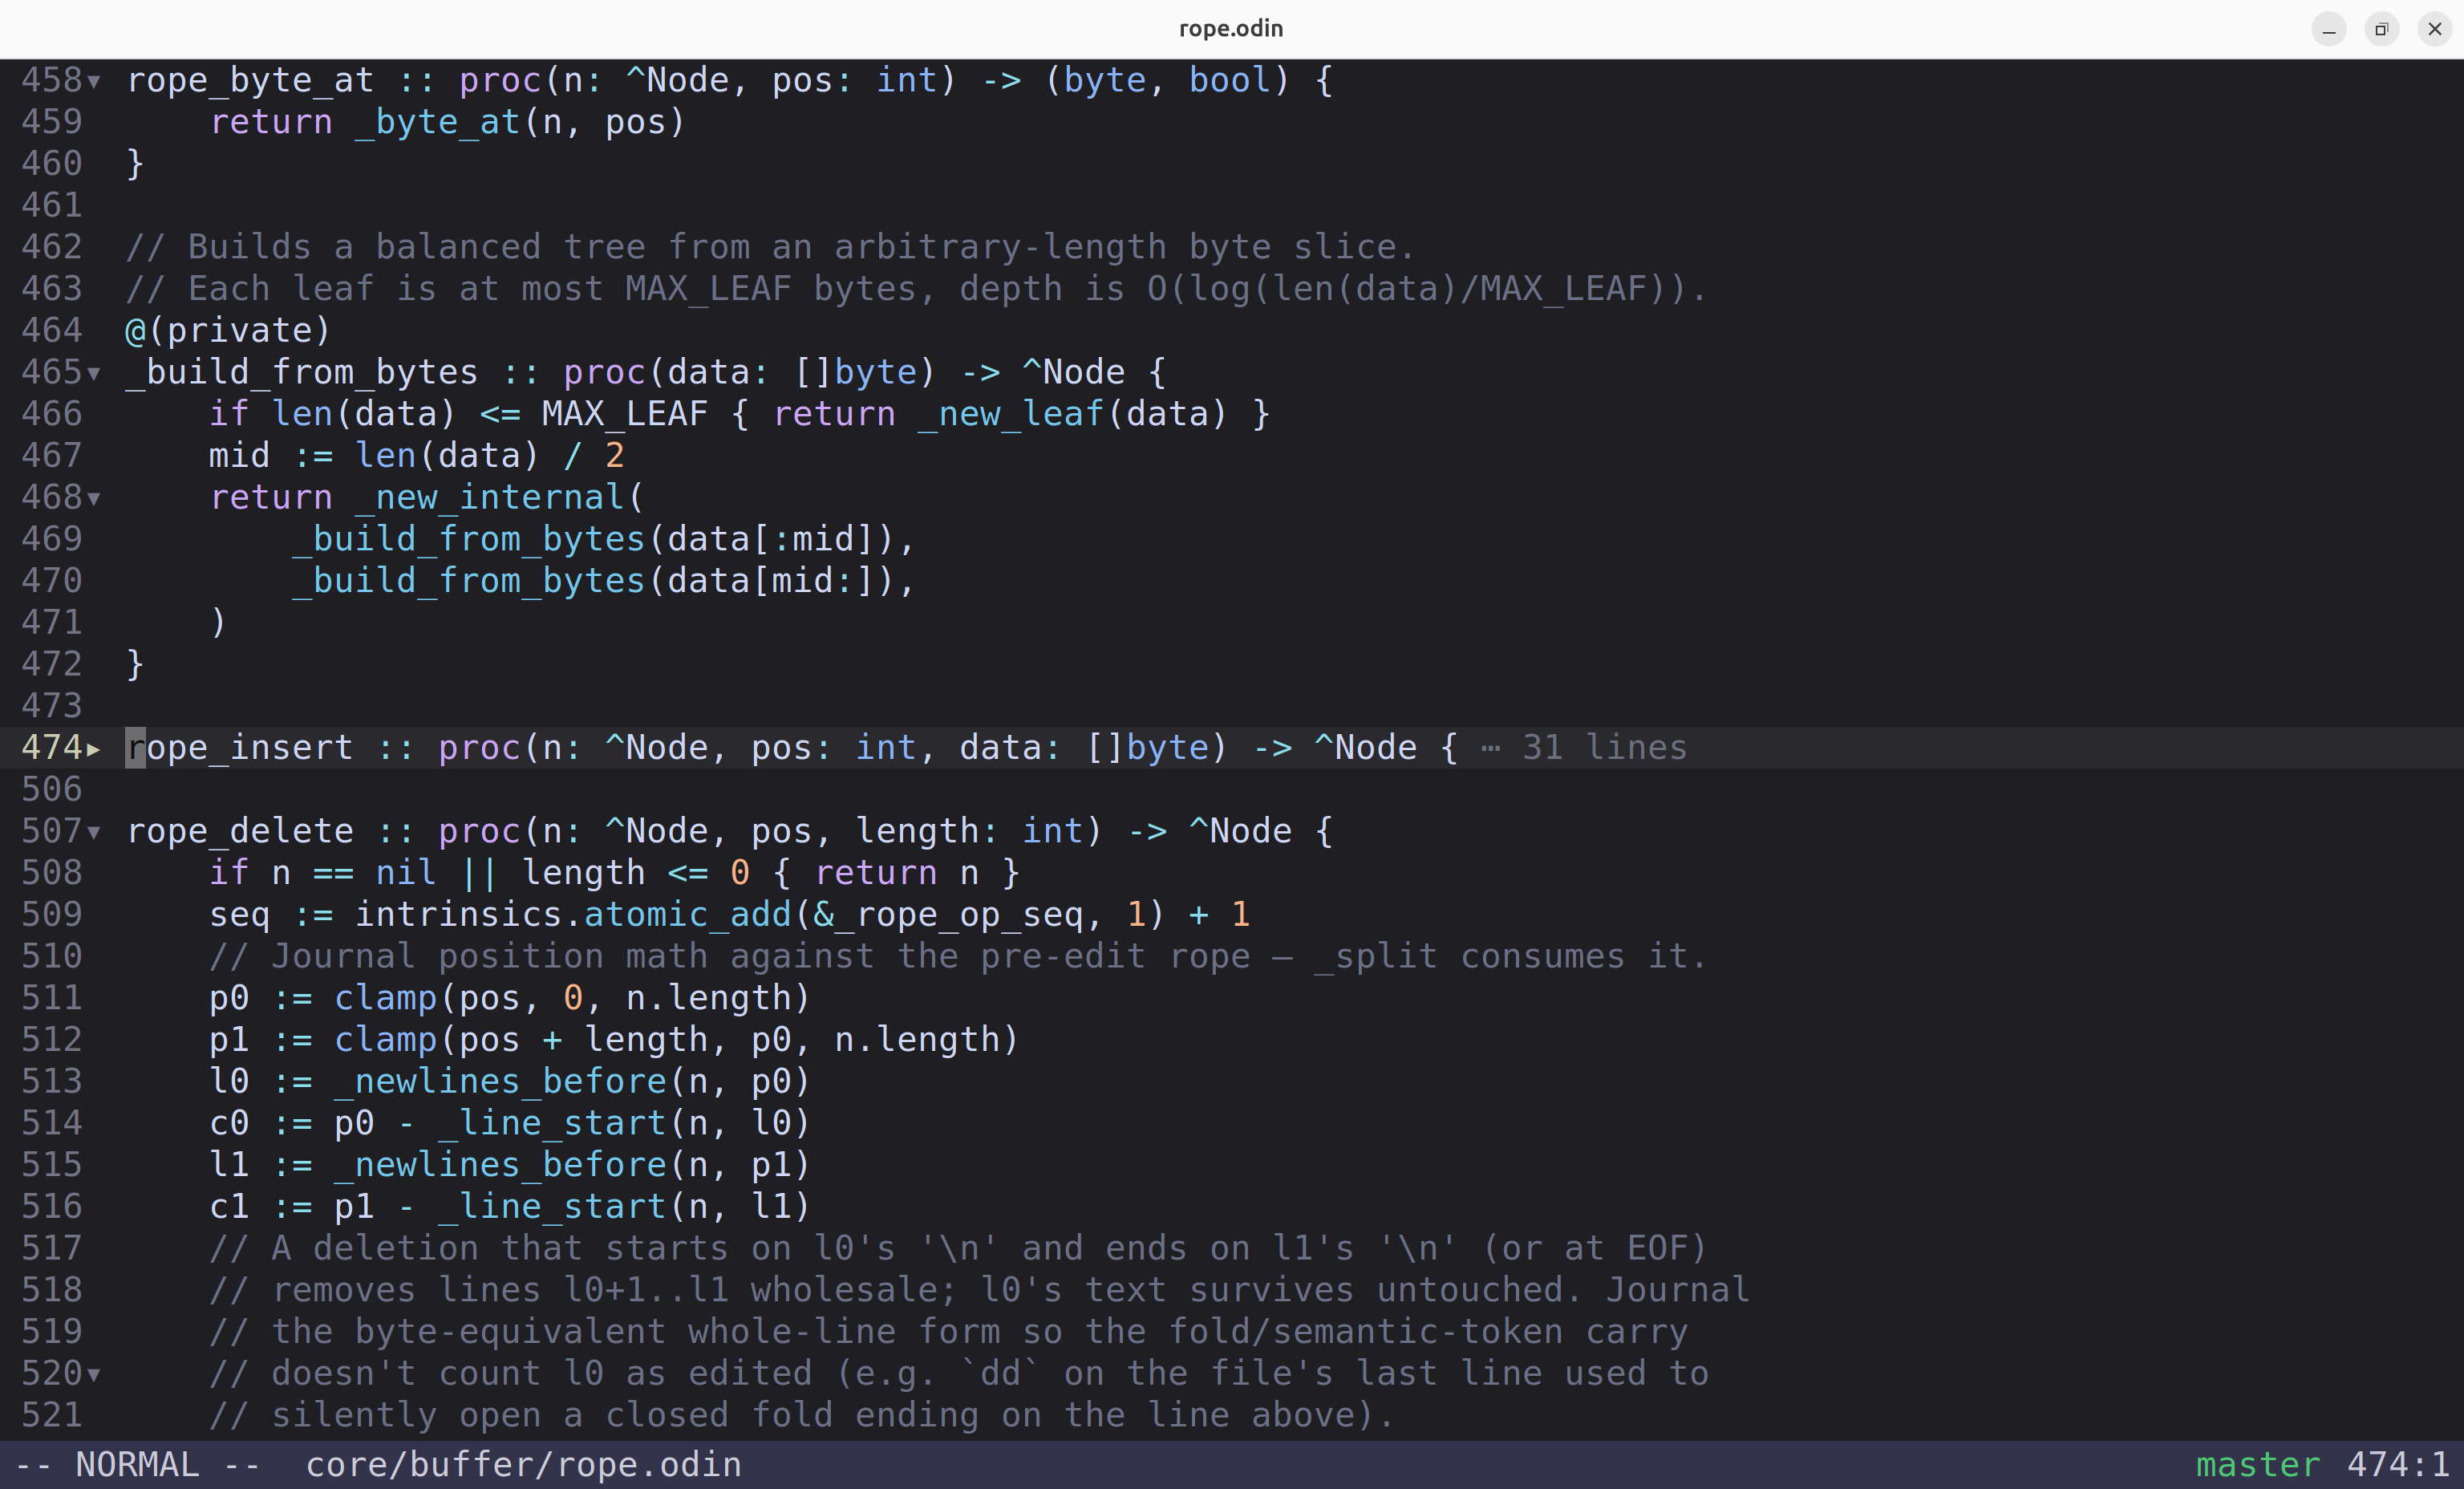The height and width of the screenshot is (1489, 2464).
Task: Click the 'Journal position math' comment on line 510
Action: pos(958,956)
